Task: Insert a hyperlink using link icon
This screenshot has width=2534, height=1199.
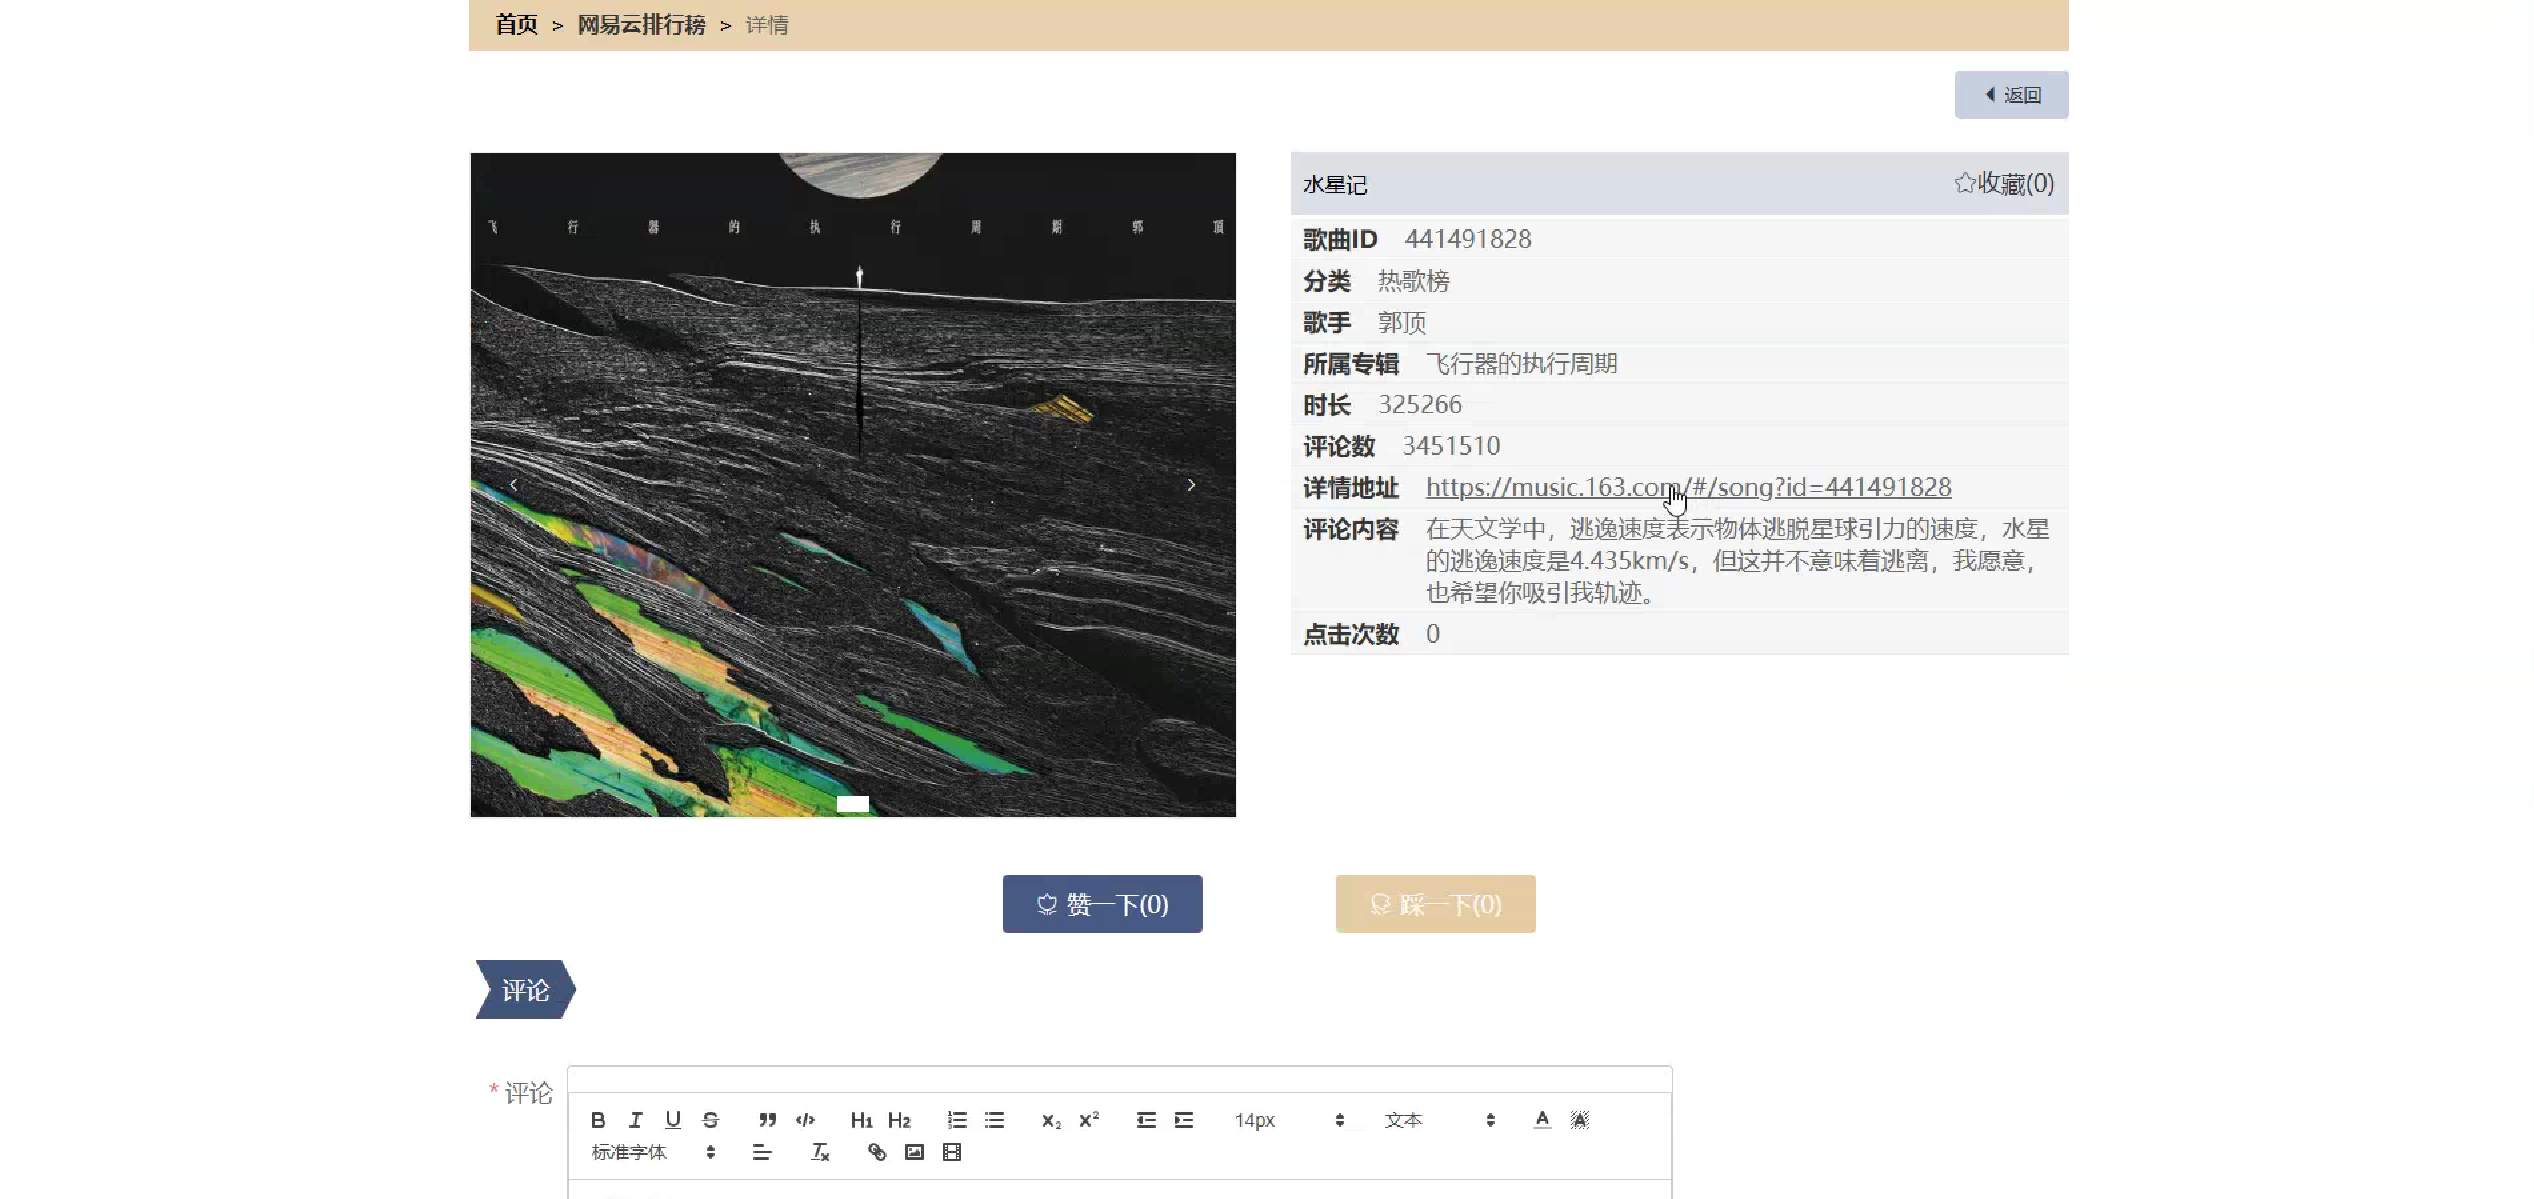Action: coord(877,1152)
